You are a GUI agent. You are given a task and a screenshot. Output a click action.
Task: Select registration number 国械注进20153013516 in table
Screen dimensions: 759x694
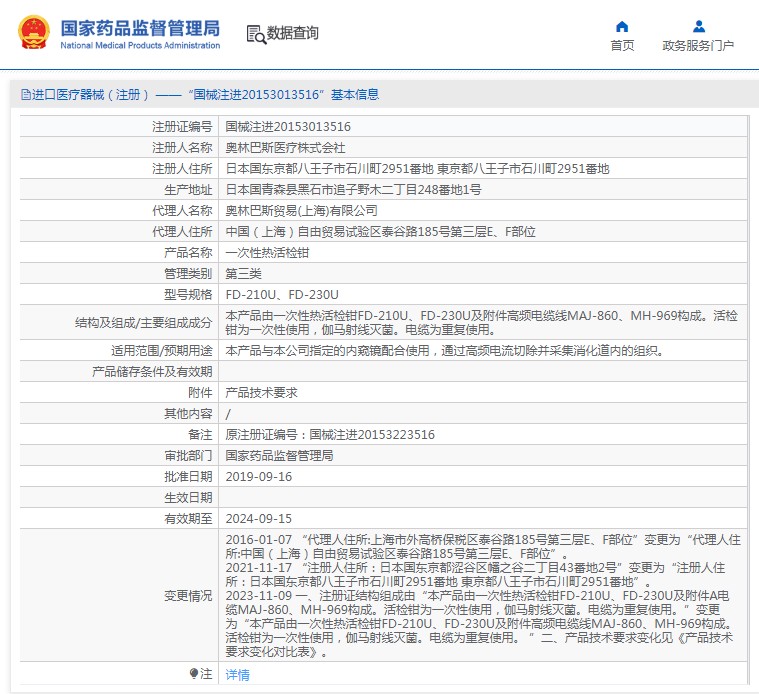[288, 127]
